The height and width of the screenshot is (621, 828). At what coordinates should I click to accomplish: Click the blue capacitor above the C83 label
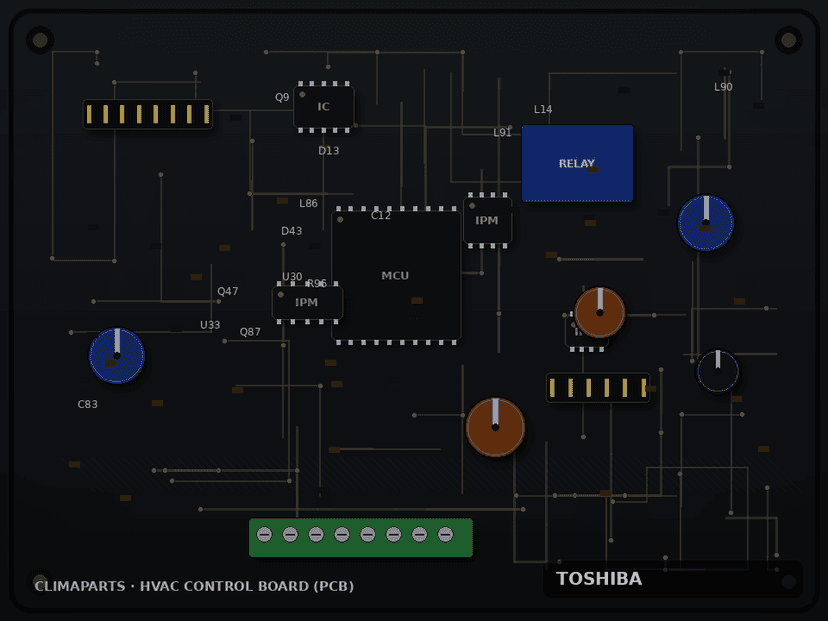click(117, 356)
